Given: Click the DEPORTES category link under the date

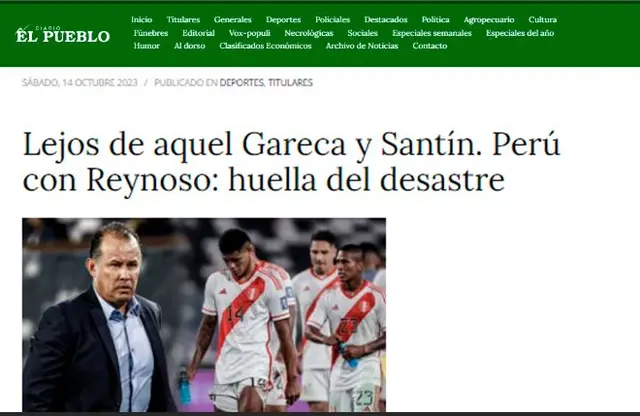Looking at the screenshot, I should (x=242, y=82).
